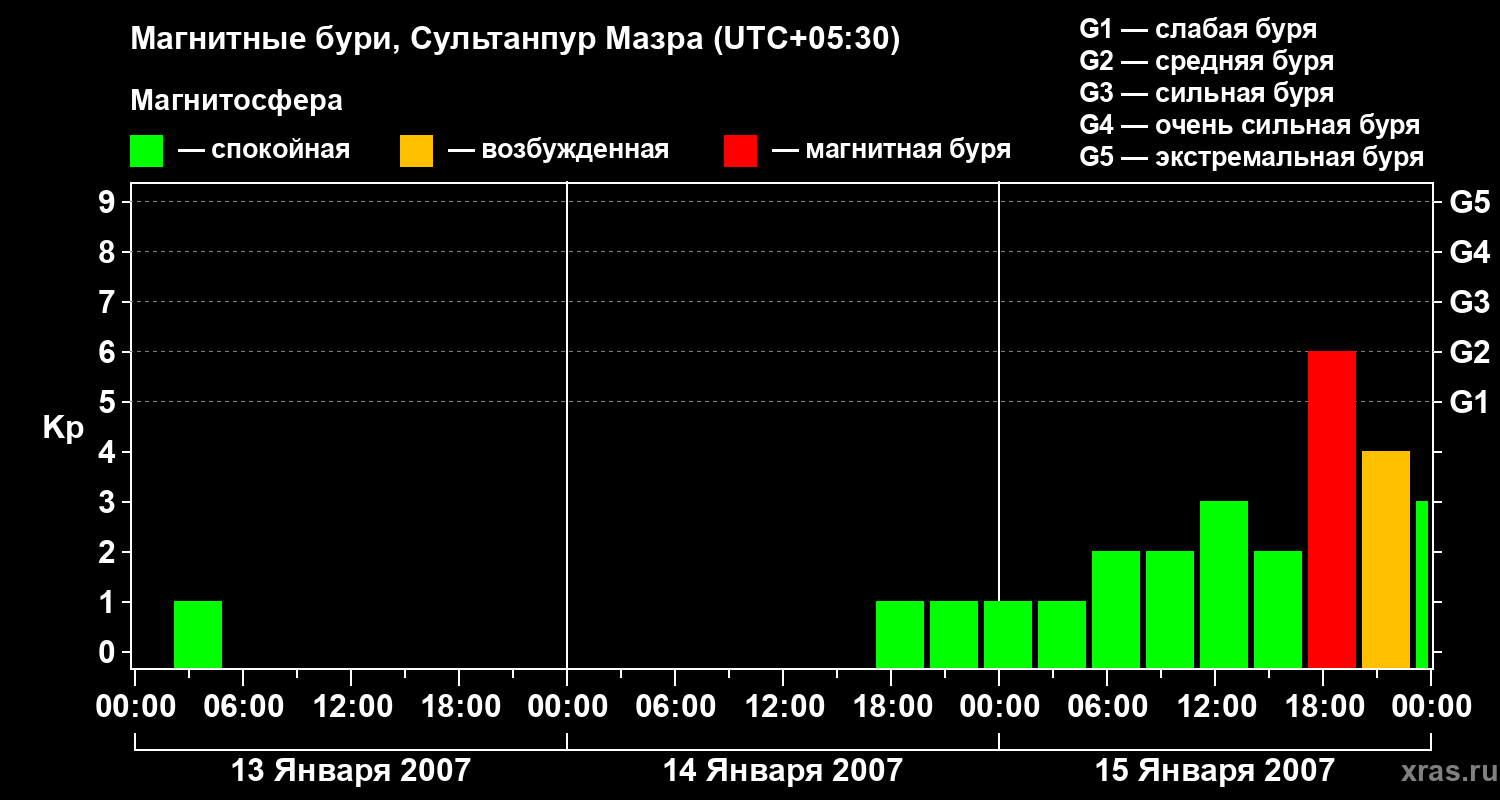This screenshot has height=800, width=1500.
Task: Click the '12:00' tick label above 13 Января
Action: click(351, 707)
